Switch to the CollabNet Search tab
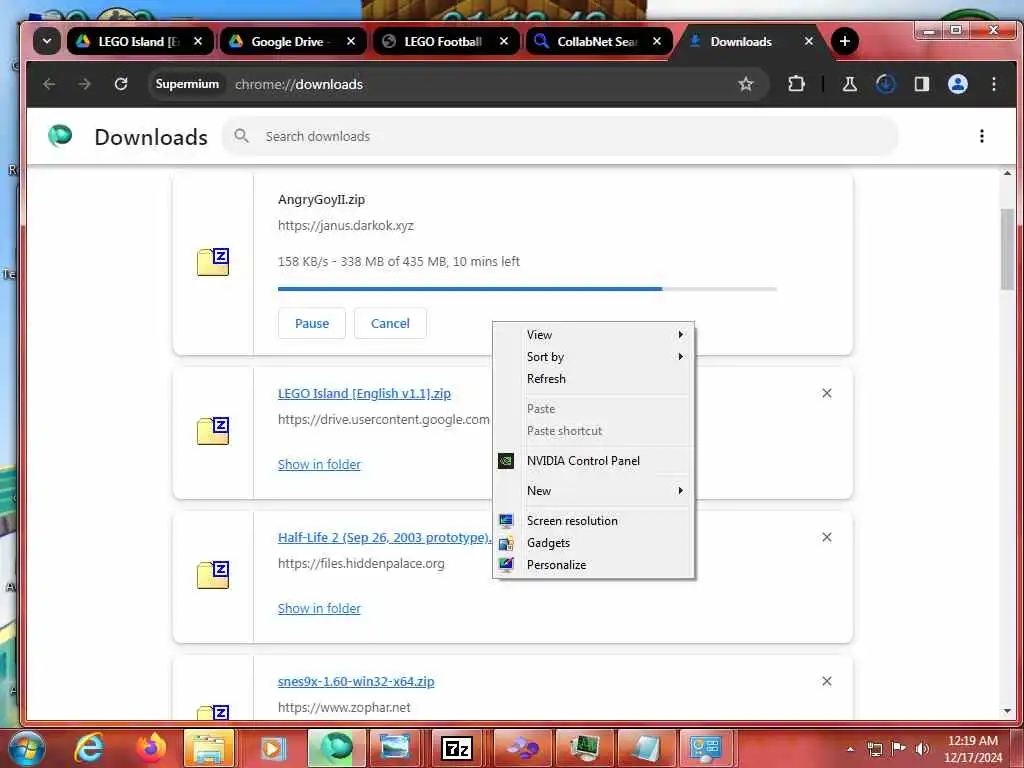Screen dimensions: 1024x768 [599, 41]
